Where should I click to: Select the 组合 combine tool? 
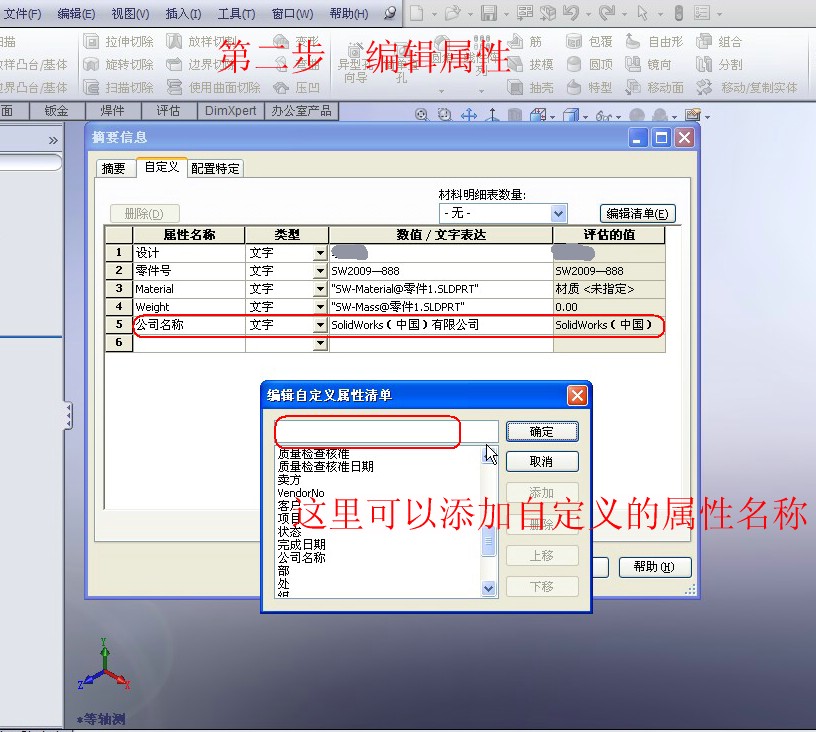719,41
